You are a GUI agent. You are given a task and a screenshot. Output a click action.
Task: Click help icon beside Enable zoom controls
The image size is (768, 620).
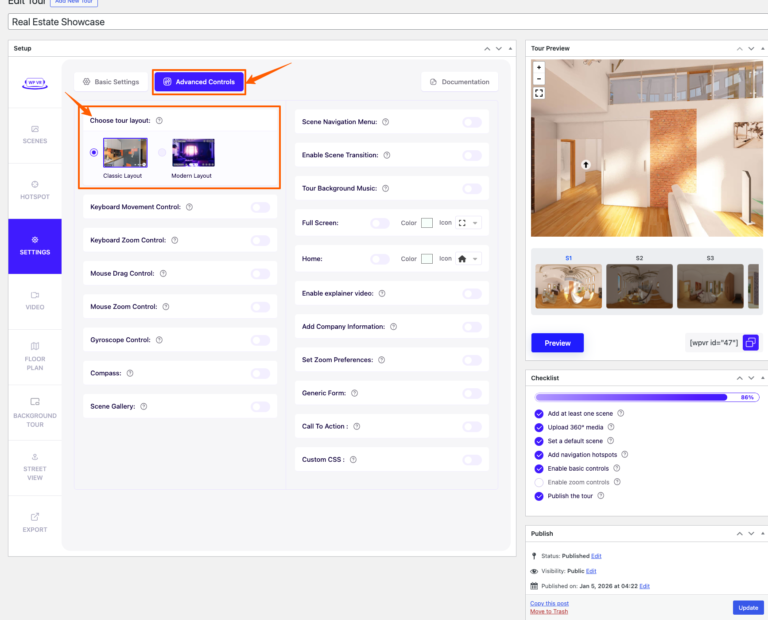[617, 482]
